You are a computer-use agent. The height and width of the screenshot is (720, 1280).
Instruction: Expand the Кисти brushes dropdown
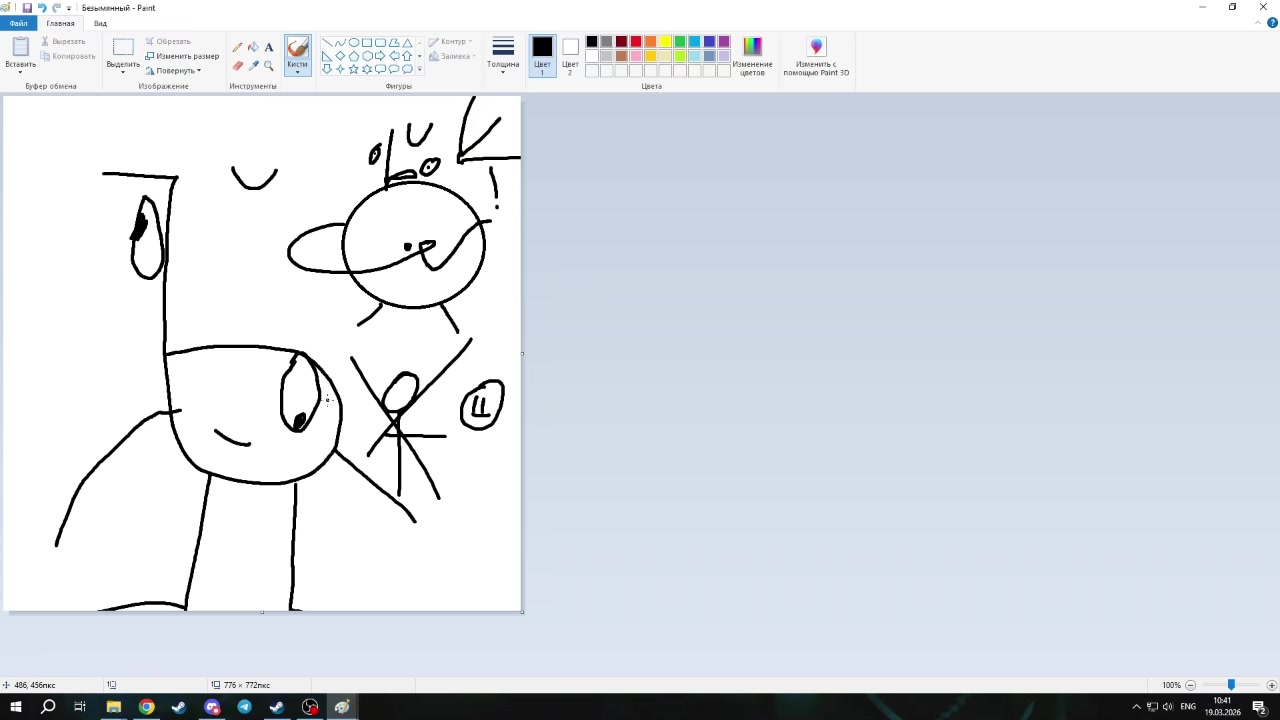tap(297, 70)
